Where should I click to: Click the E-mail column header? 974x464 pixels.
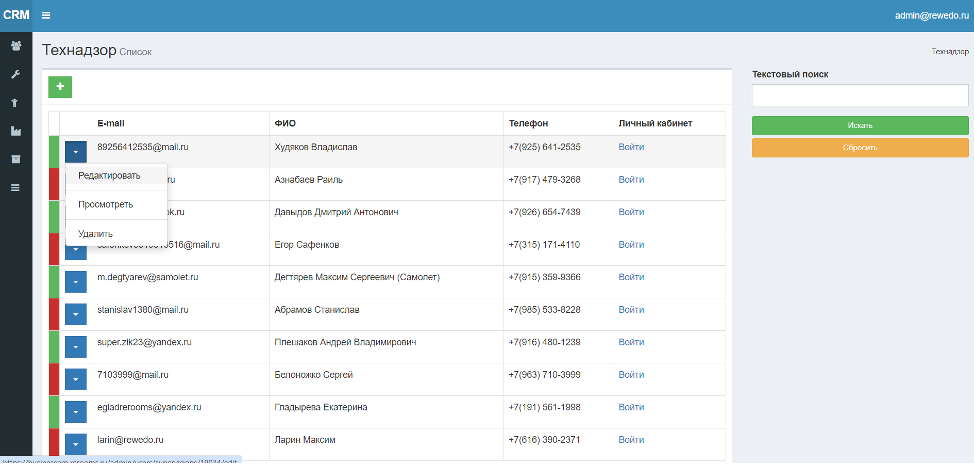click(111, 124)
